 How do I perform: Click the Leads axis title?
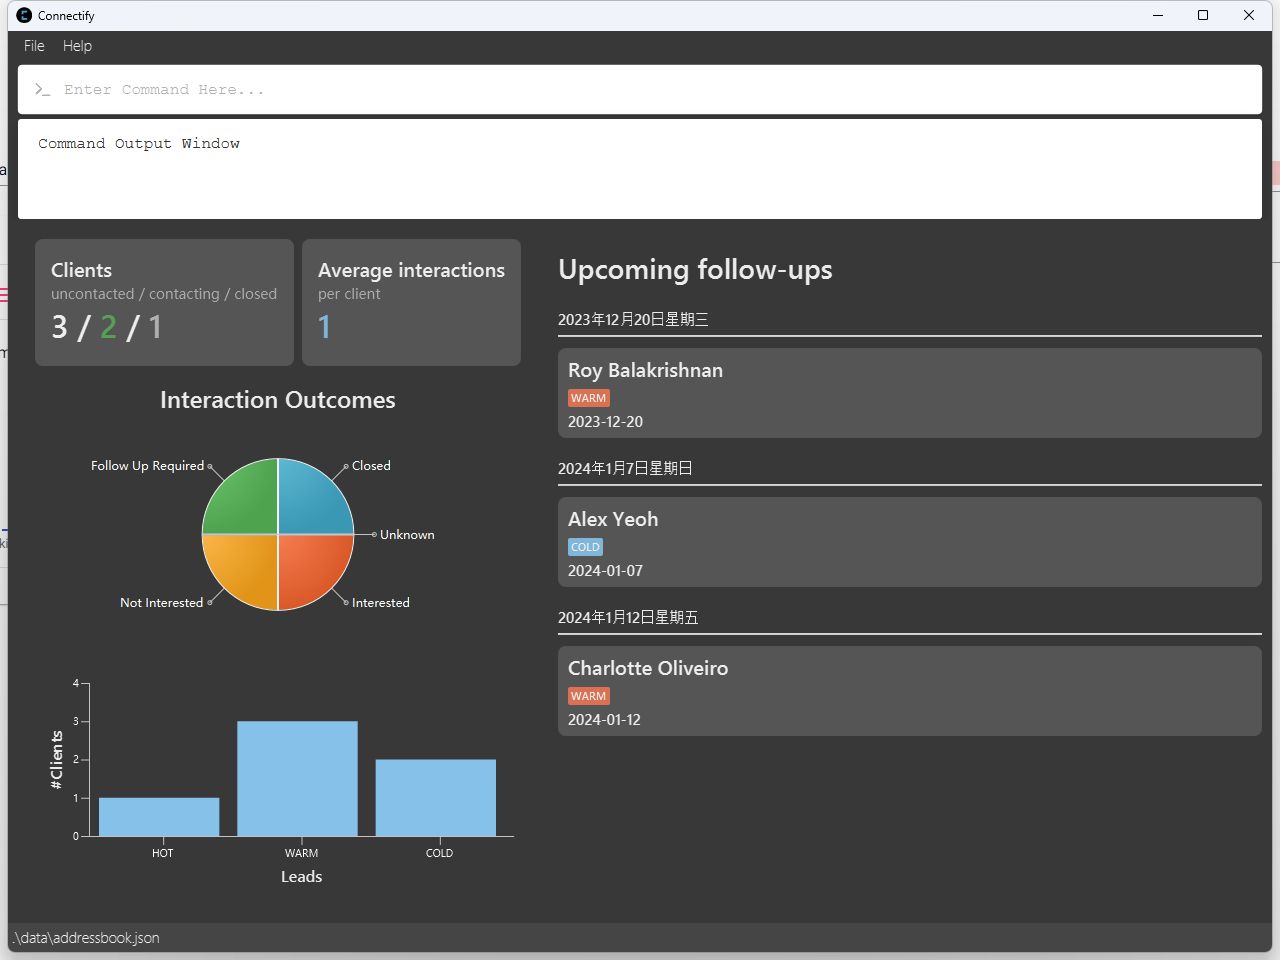(x=301, y=877)
